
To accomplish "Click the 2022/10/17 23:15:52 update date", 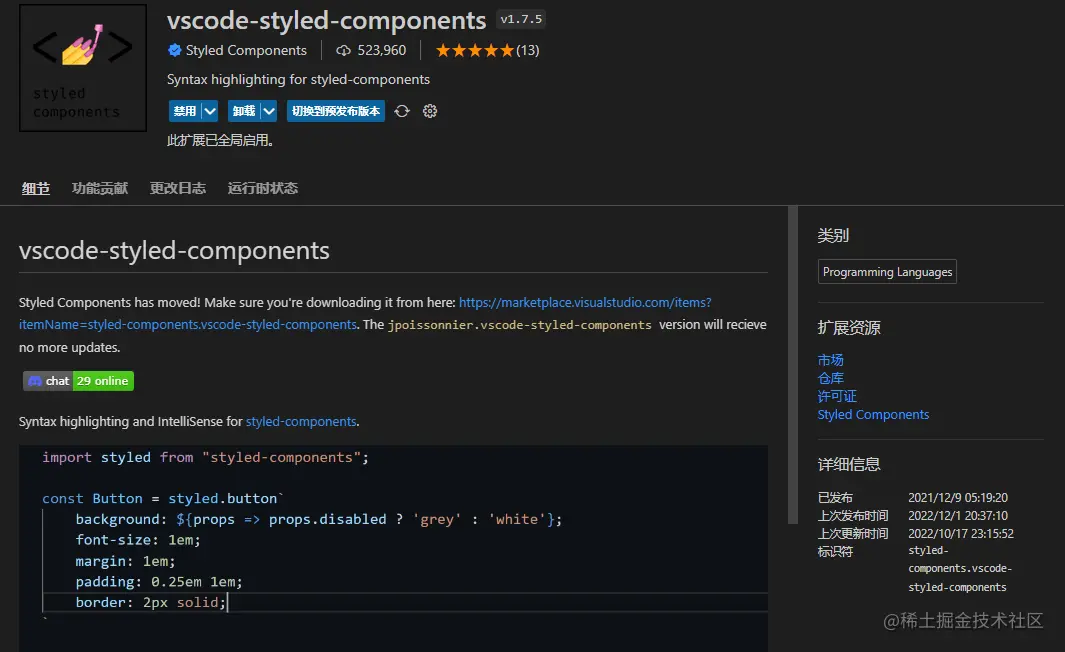I will tap(960, 534).
